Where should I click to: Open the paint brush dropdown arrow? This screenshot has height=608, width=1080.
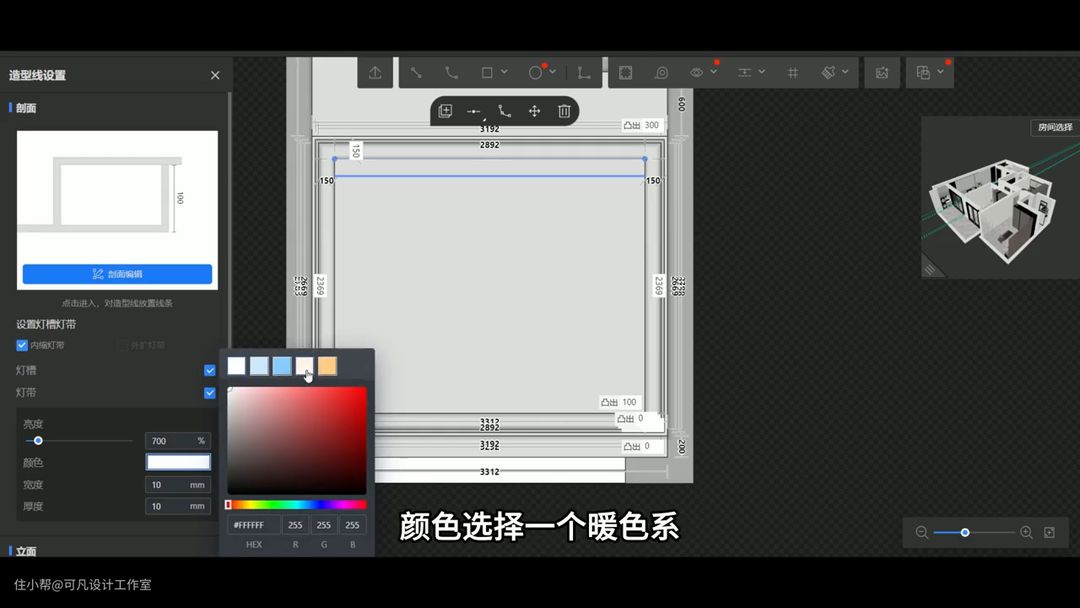(845, 72)
